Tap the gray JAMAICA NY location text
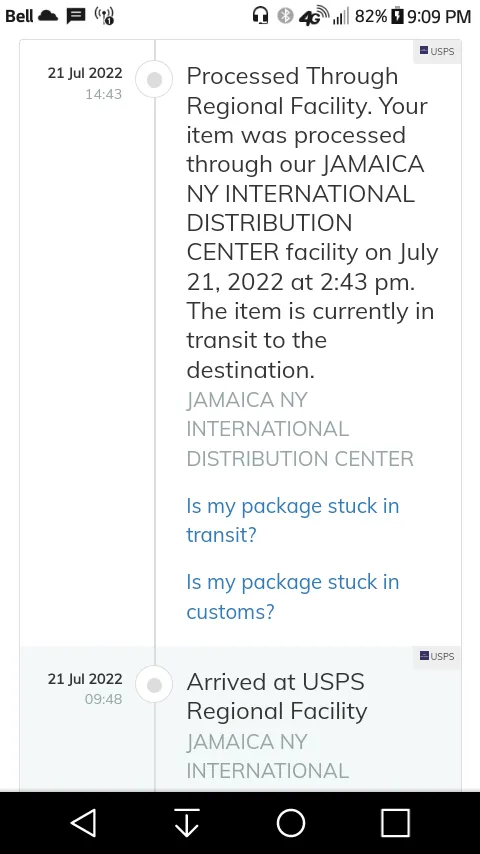480x854 pixels. 300,429
